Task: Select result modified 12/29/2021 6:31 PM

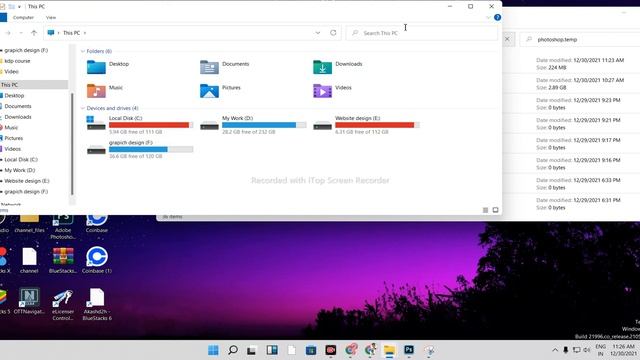Action: [571, 204]
